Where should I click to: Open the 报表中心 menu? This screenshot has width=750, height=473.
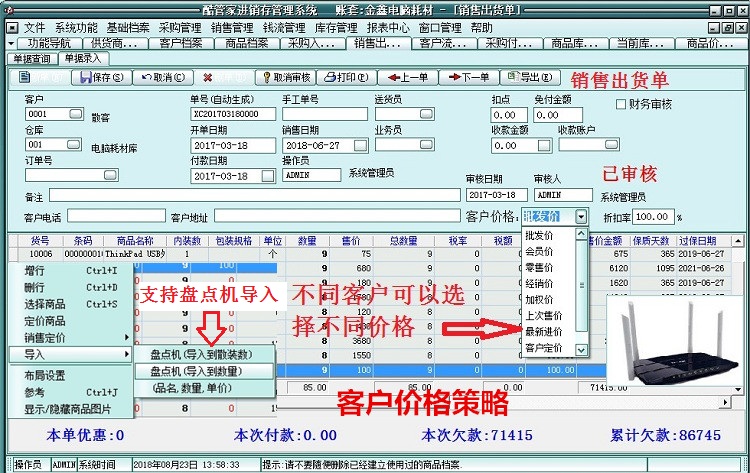pyautogui.click(x=388, y=28)
